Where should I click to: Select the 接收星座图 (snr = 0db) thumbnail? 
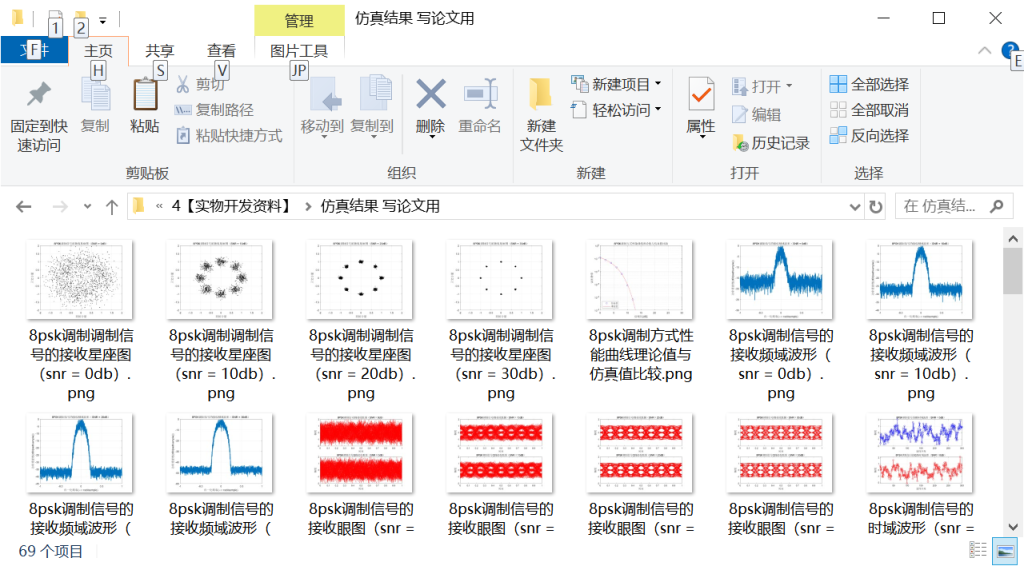79,279
